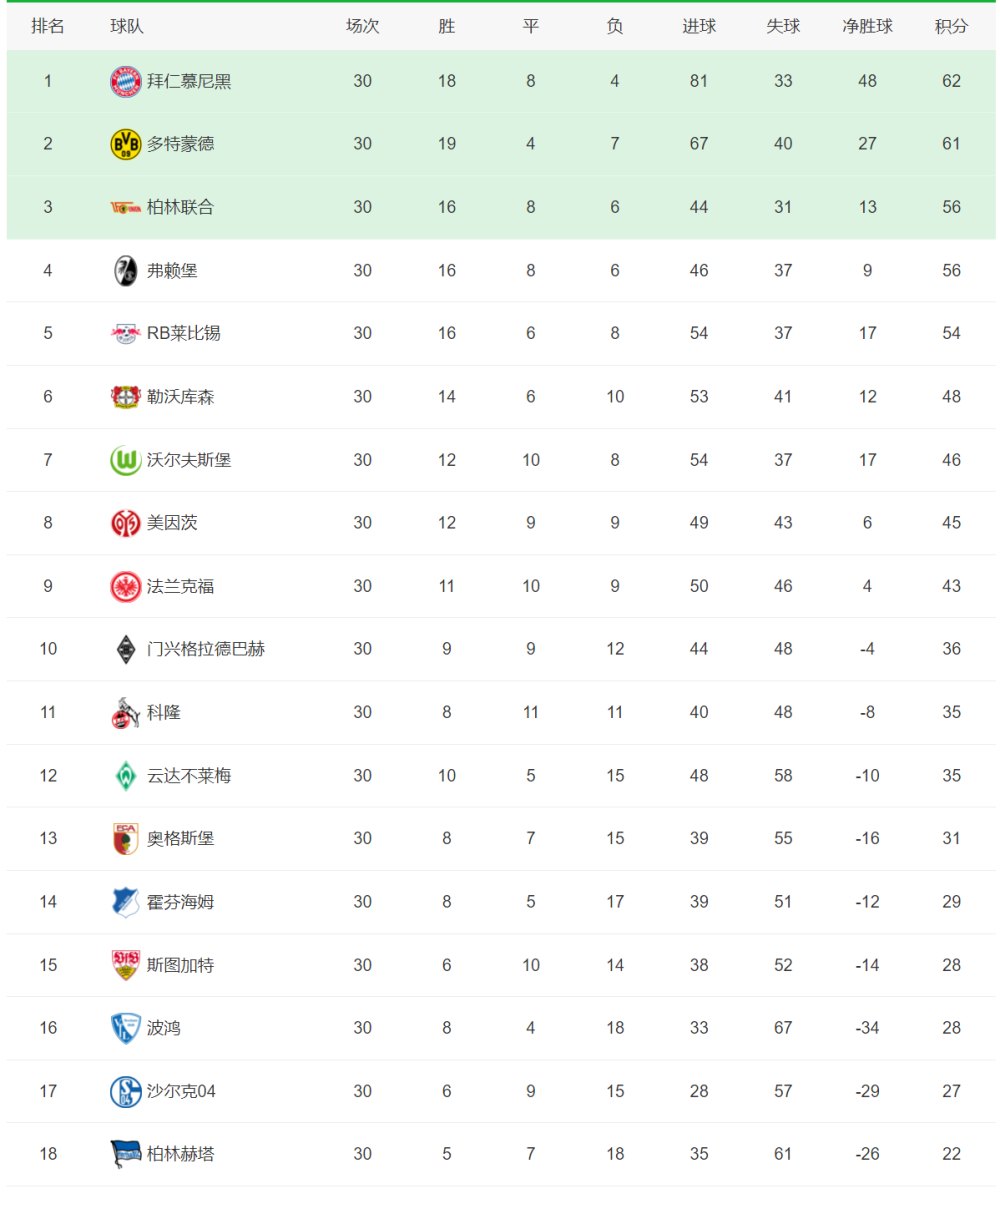
Task: Click the Eintracht Frankfurt eagle logo
Action: tap(125, 586)
